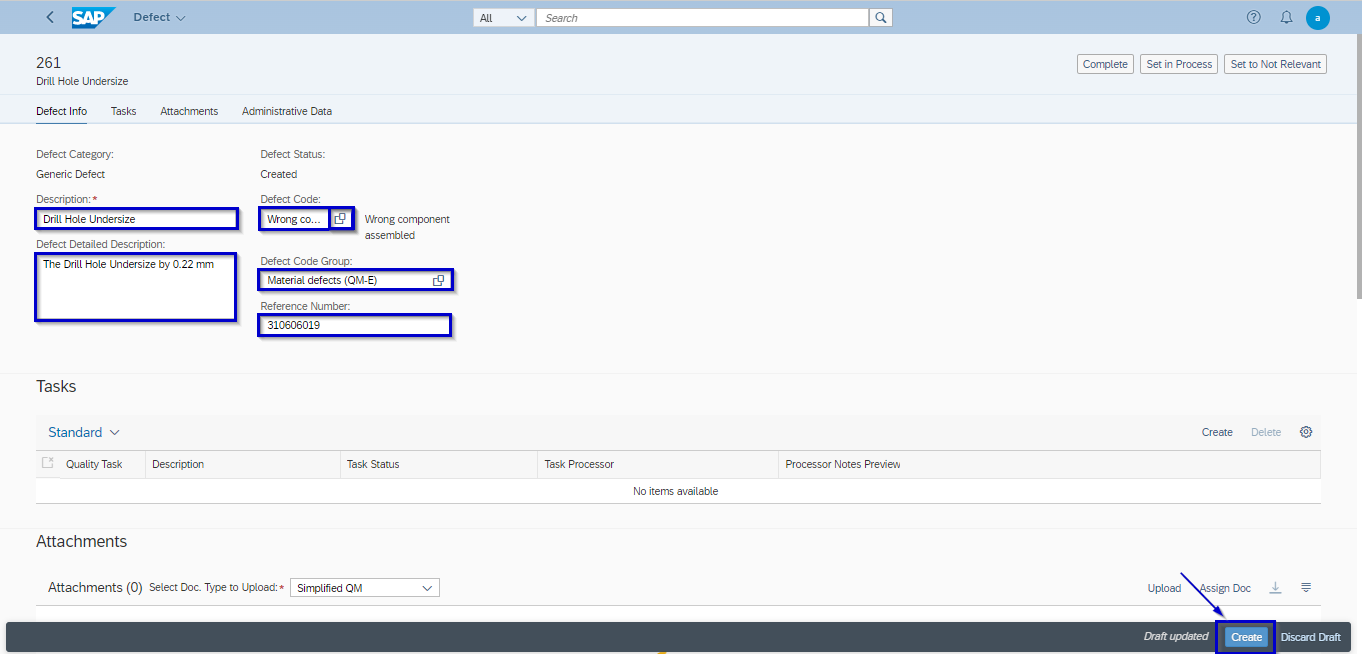Switch to the Administrative Data tab

tap(286, 111)
